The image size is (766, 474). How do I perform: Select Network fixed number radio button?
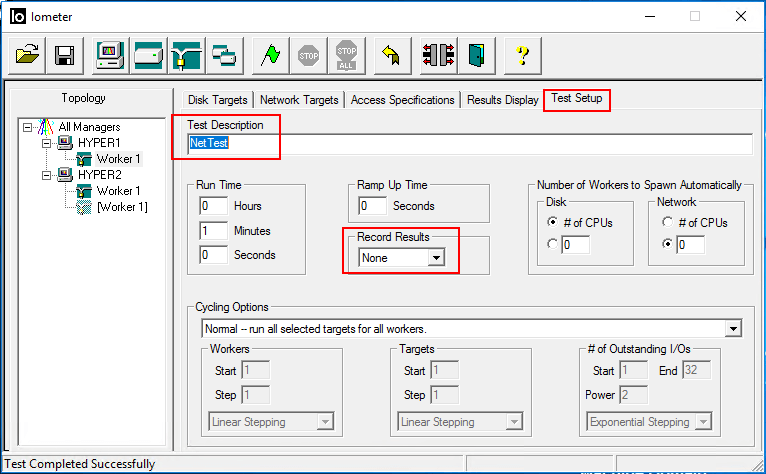[667, 243]
